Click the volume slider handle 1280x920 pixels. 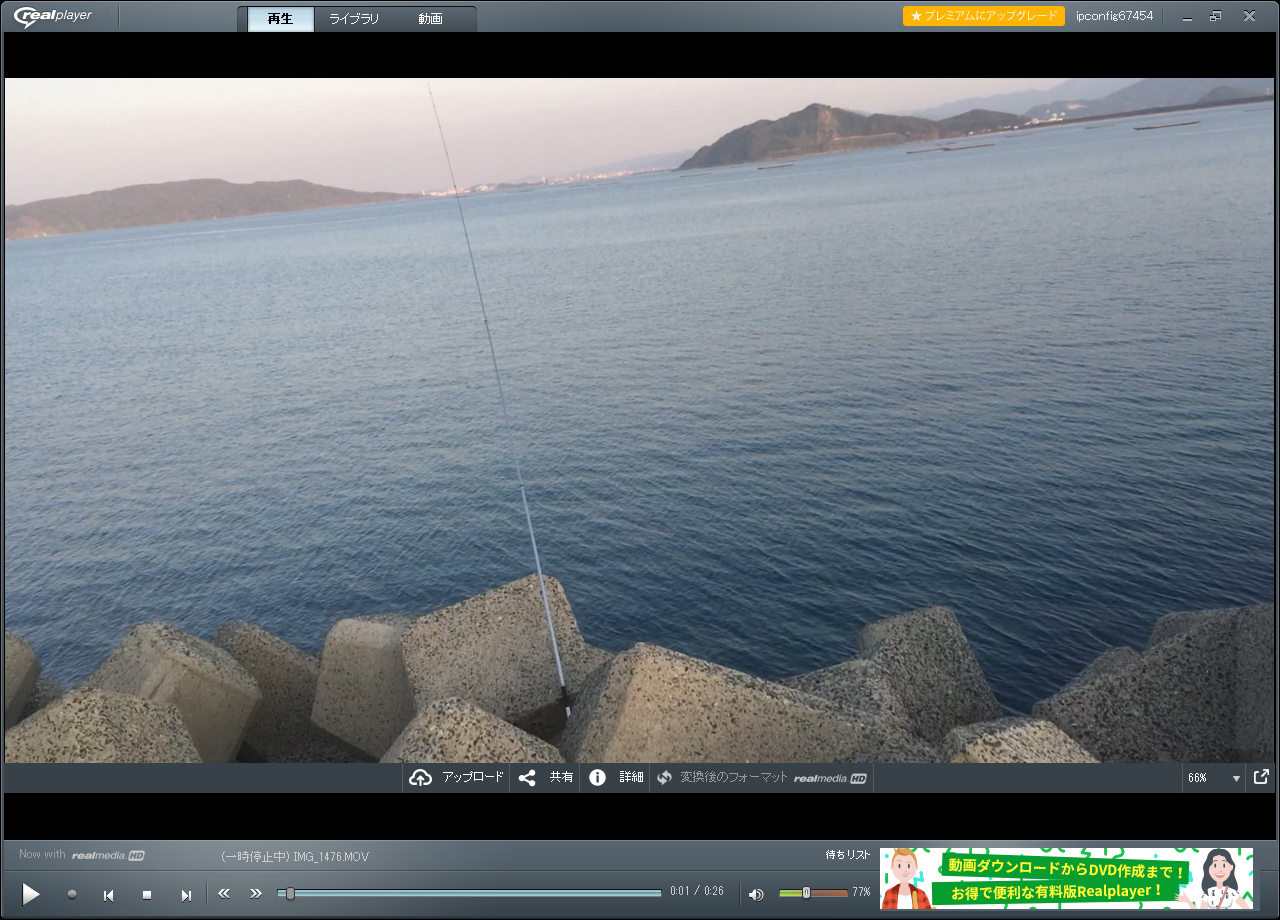point(806,892)
